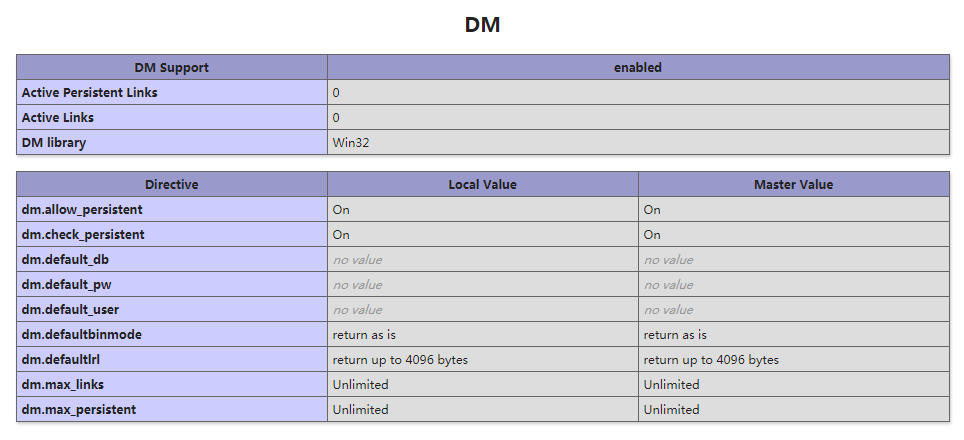This screenshot has height=440, width=964.
Task: Click the dm.default_pw directive cell
Action: (x=172, y=285)
